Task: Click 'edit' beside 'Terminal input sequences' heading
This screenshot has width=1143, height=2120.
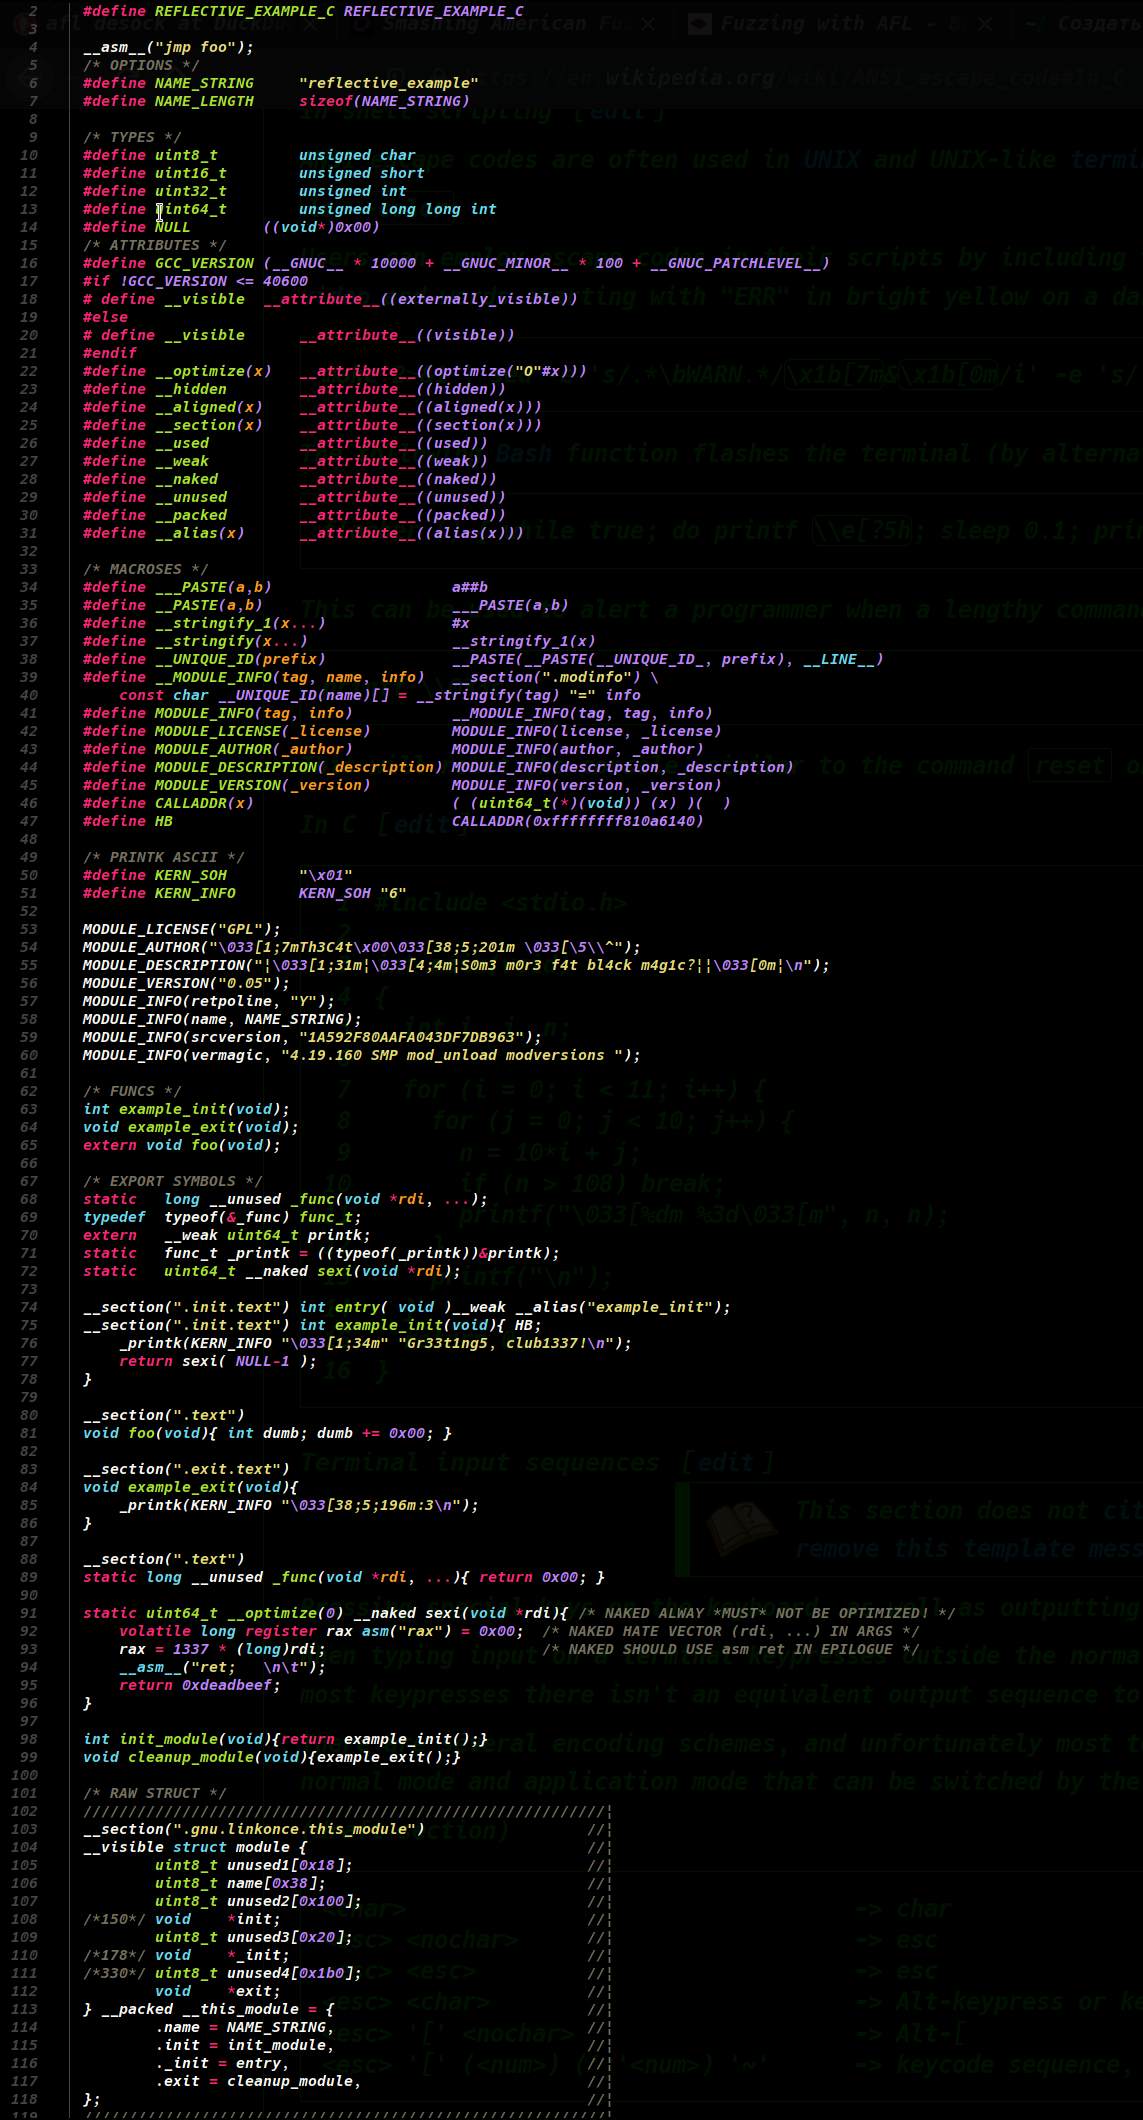Action: click(727, 1462)
